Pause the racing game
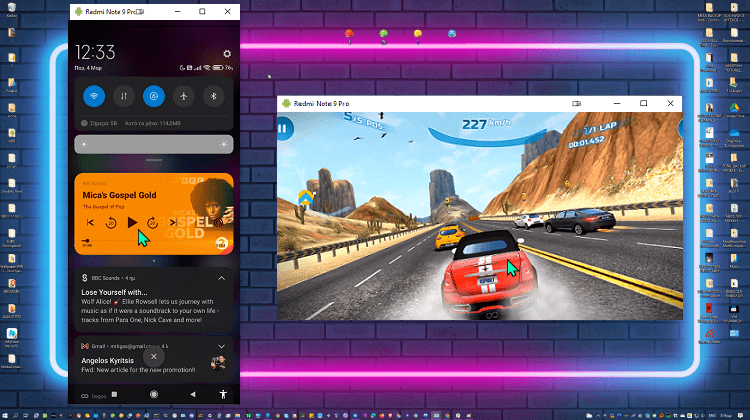This screenshot has height=420, width=750. 283,128
